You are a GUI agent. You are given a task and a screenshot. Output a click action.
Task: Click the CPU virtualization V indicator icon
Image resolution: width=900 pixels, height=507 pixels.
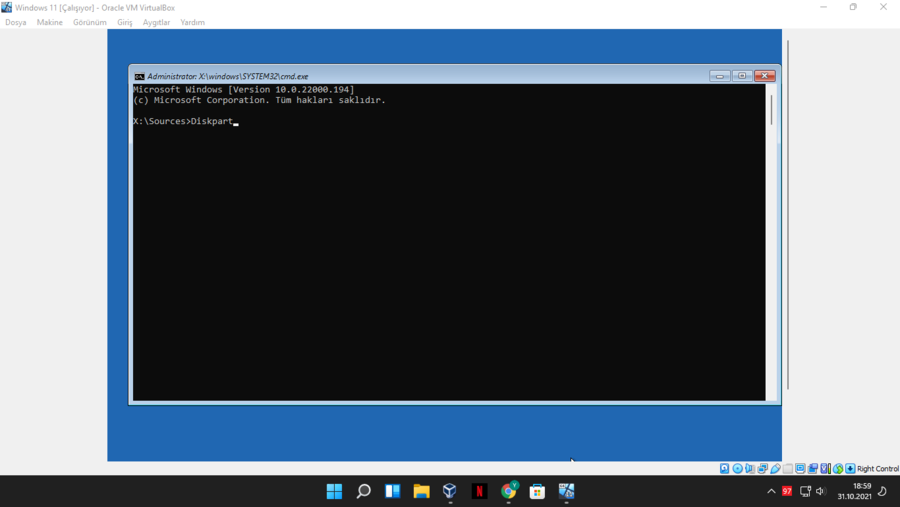(x=825, y=469)
